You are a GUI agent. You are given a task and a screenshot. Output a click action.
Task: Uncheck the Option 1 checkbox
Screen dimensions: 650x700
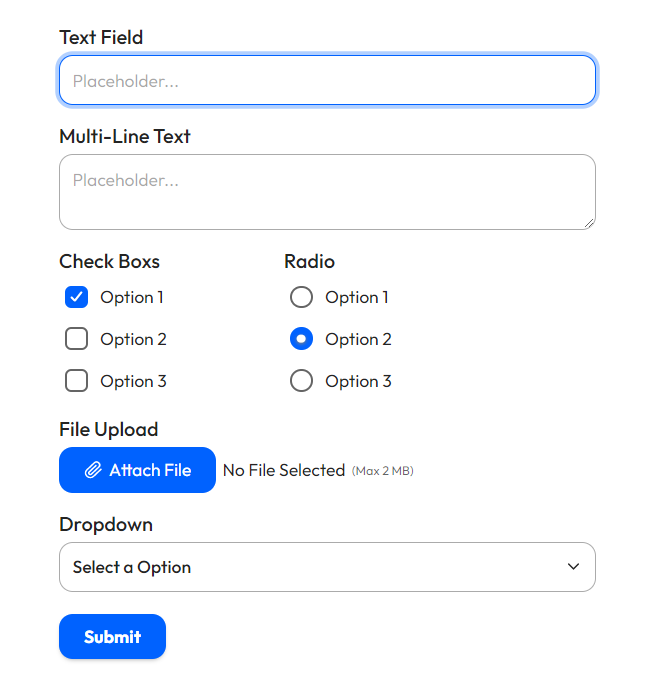pos(77,297)
